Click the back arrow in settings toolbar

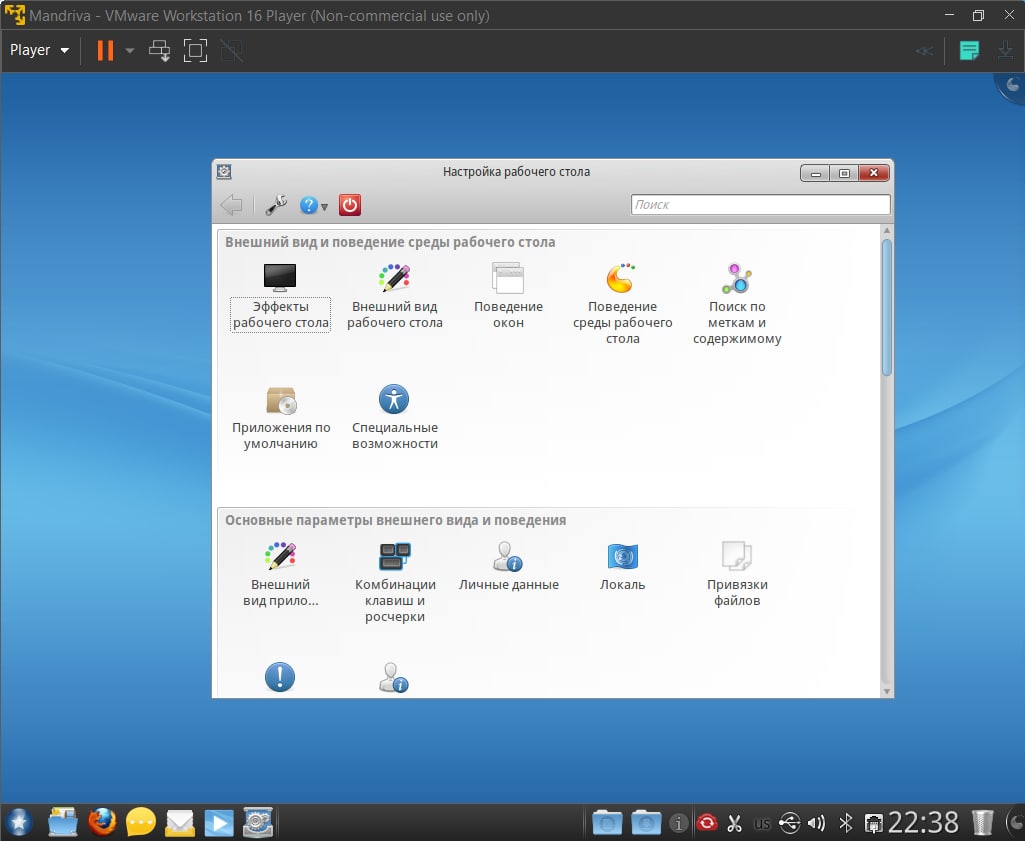[x=231, y=205]
